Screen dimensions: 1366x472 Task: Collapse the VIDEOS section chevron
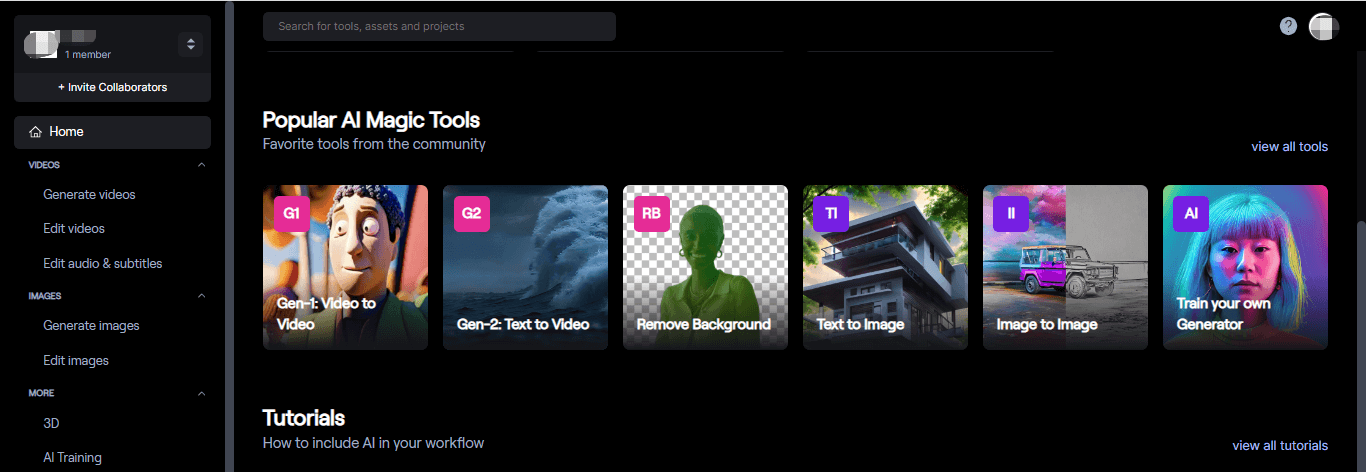click(201, 165)
